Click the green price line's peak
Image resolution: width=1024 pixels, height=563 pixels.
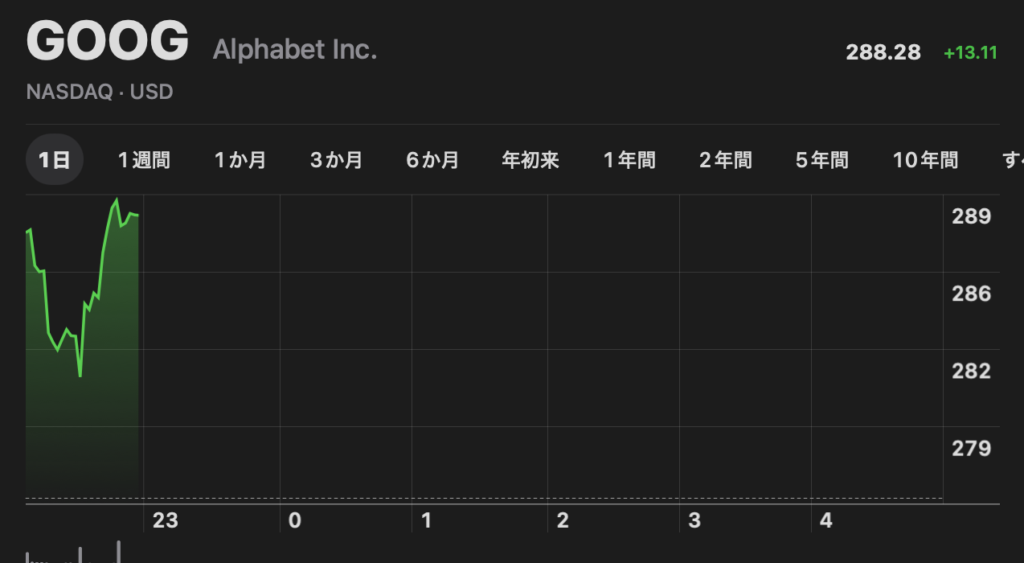coord(116,200)
